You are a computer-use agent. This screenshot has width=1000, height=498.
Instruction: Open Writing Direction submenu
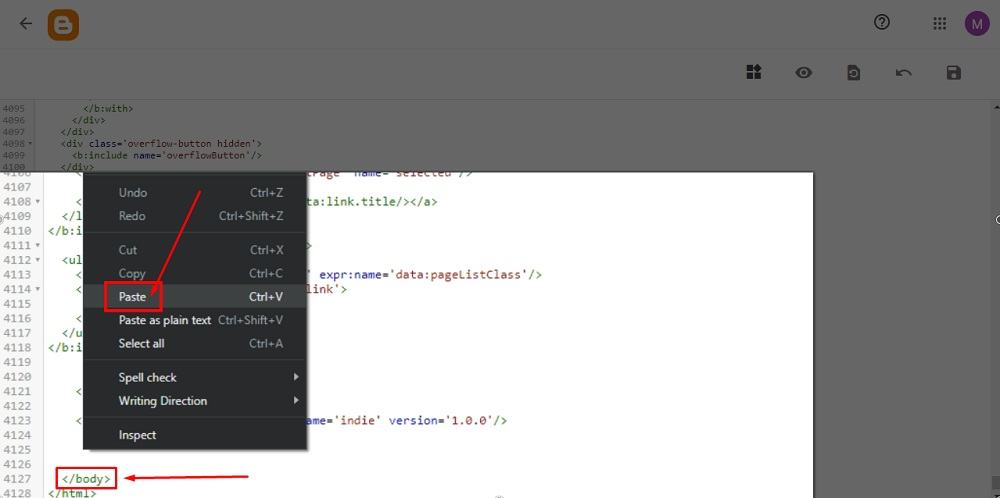coord(195,401)
